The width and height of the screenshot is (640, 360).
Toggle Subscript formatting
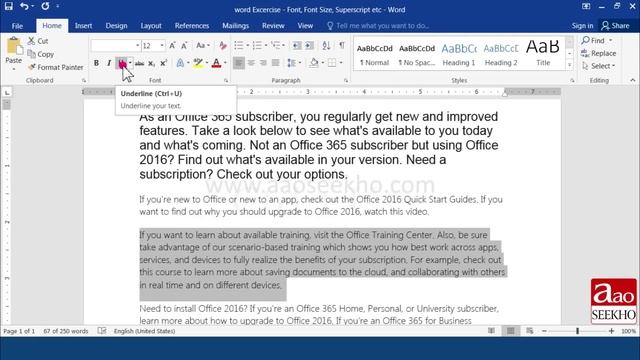(x=151, y=63)
